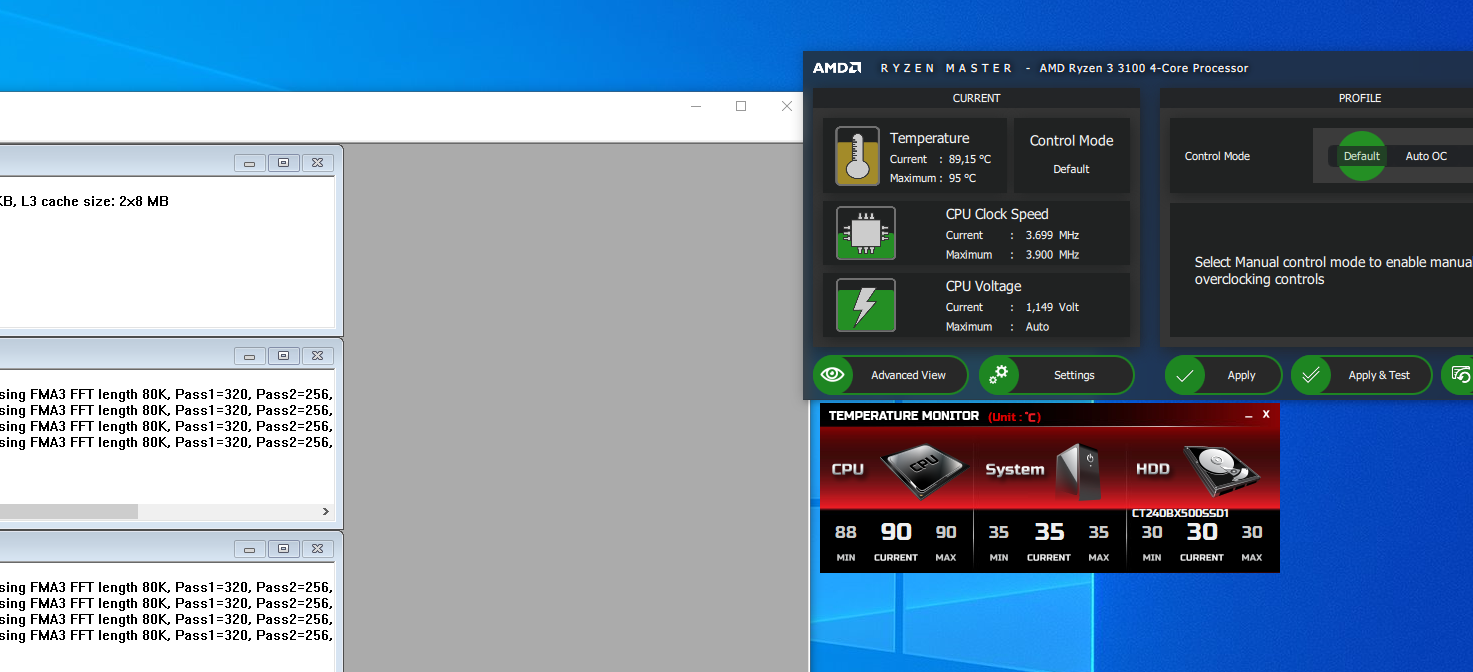Restore the first Prime95 worker sub-window
This screenshot has height=672, width=1473.
[x=284, y=163]
